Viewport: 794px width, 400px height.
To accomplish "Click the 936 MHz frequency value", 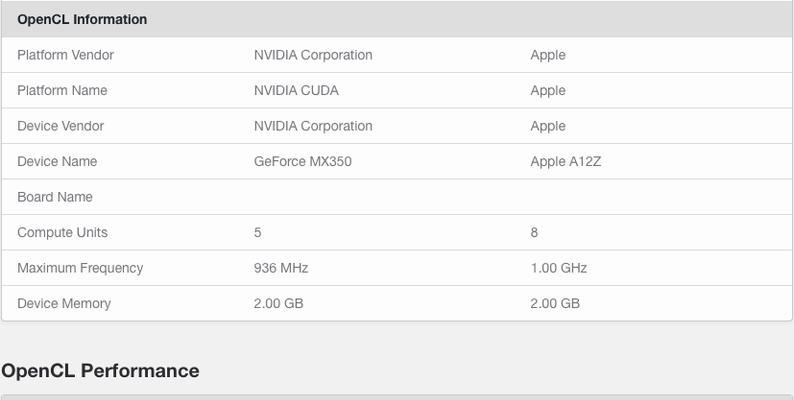I will tap(281, 268).
